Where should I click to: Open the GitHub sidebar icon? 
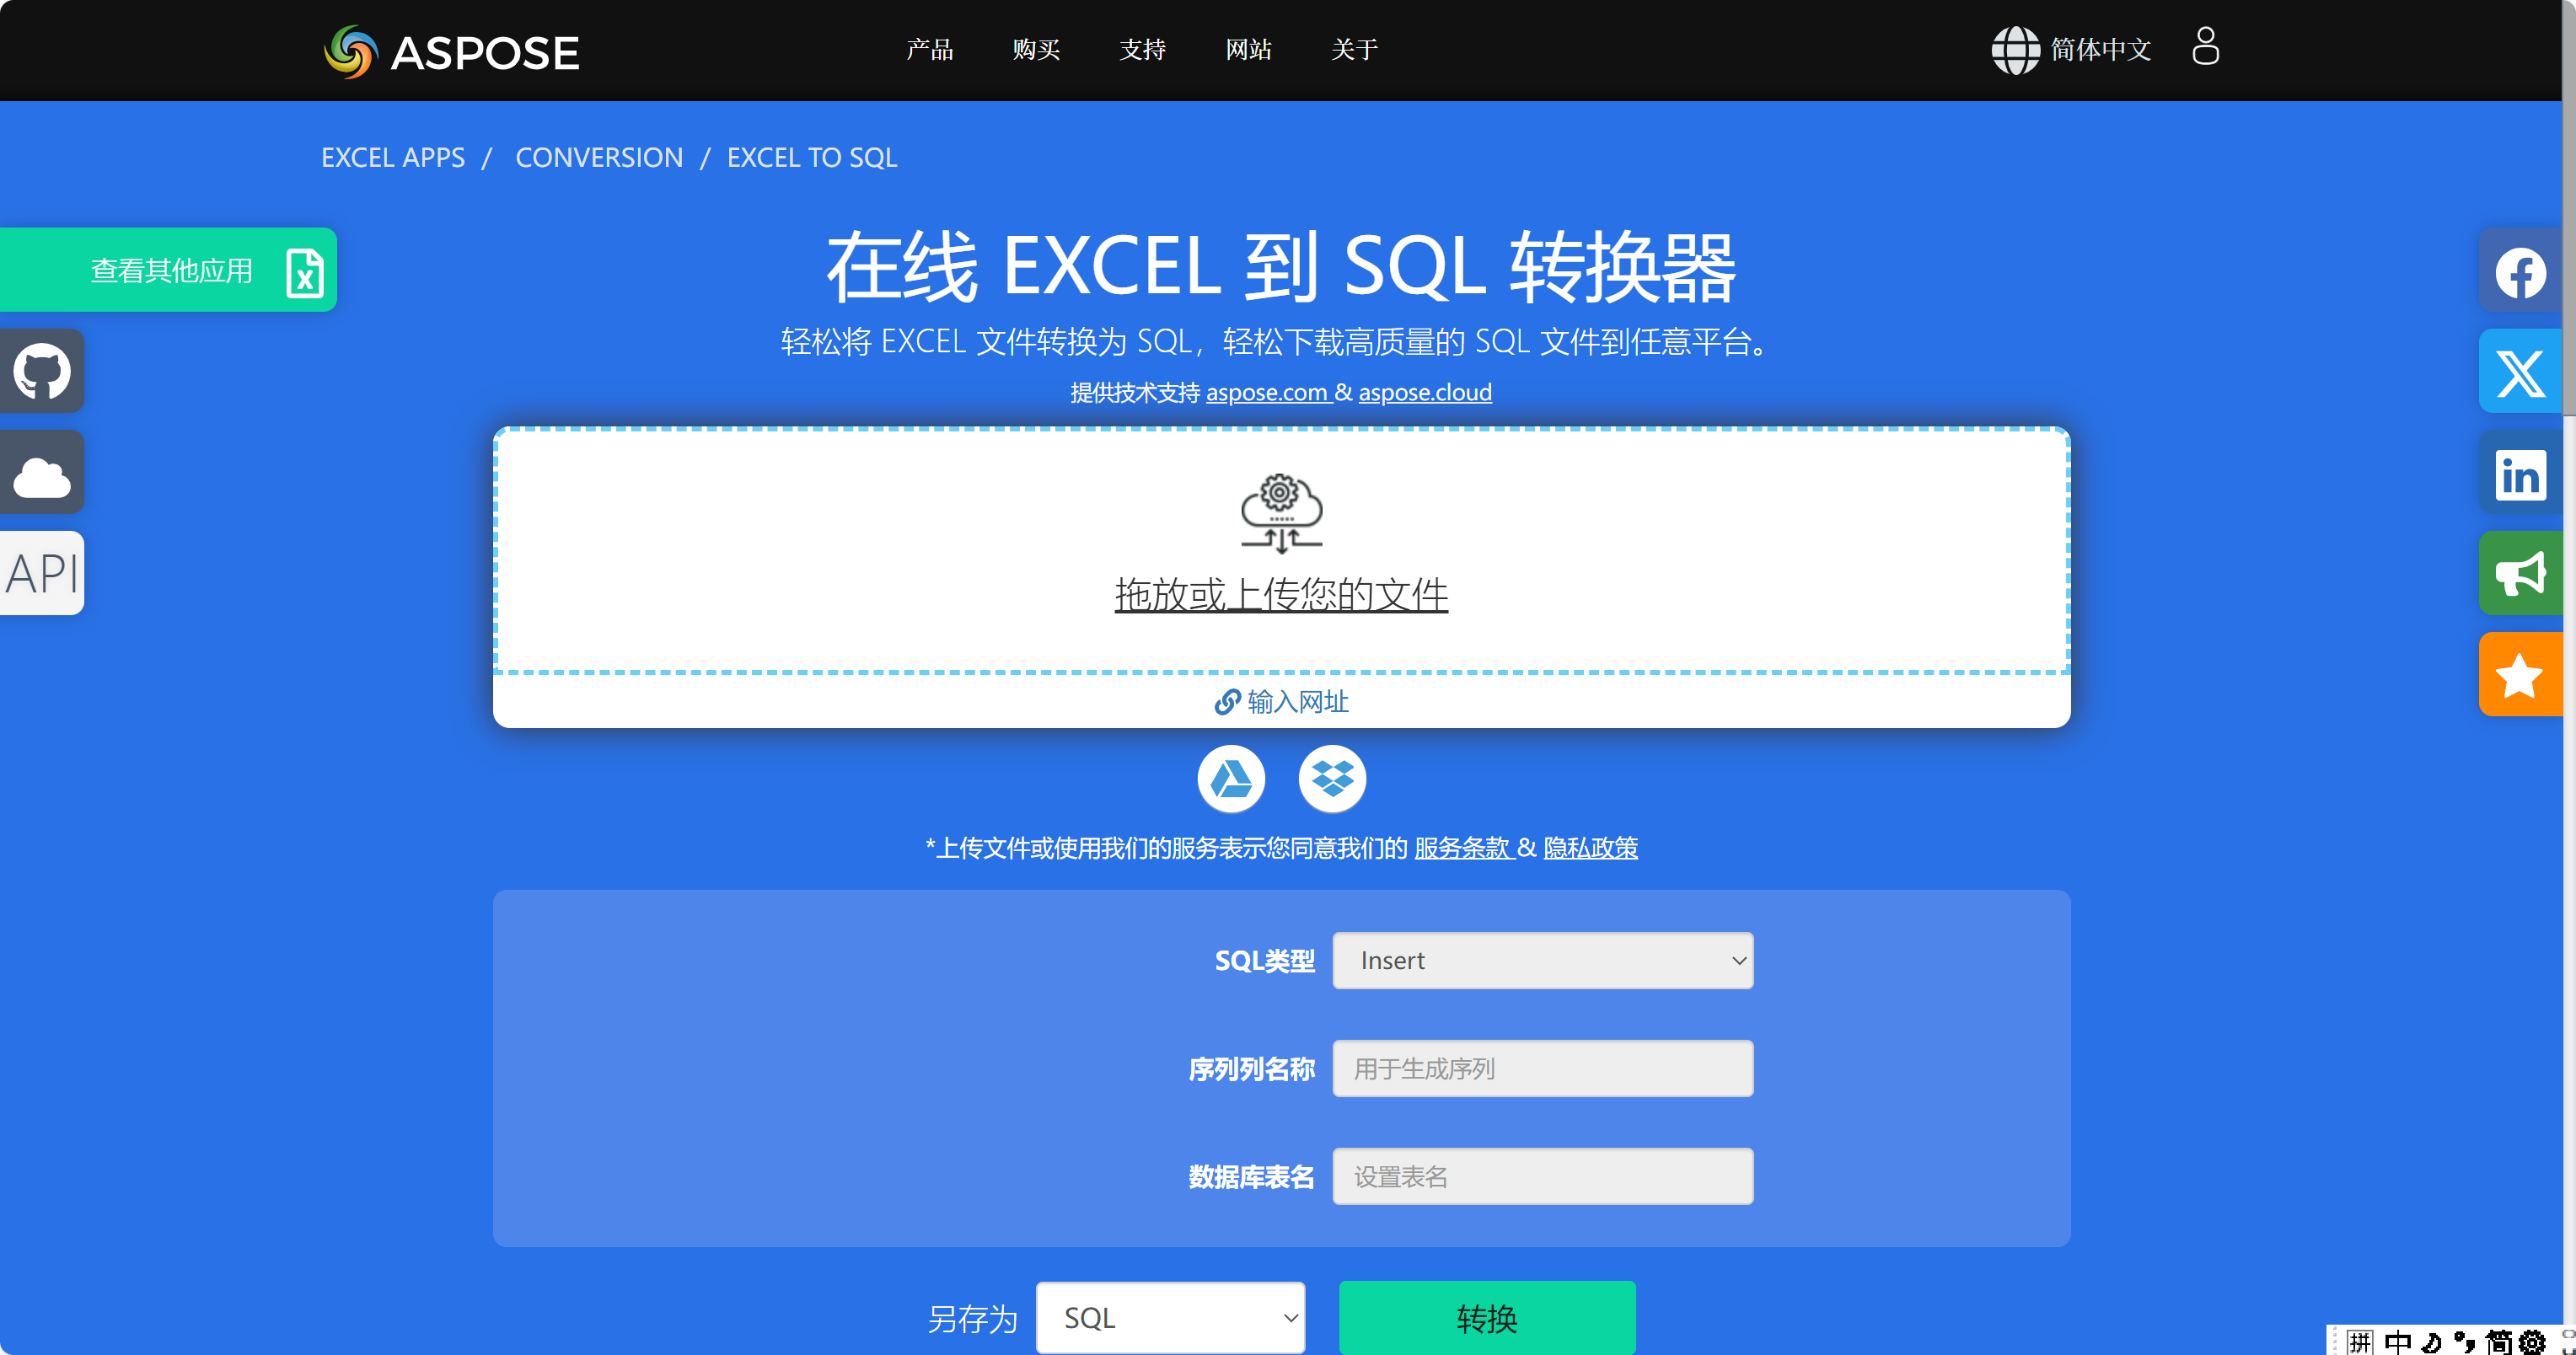[41, 371]
